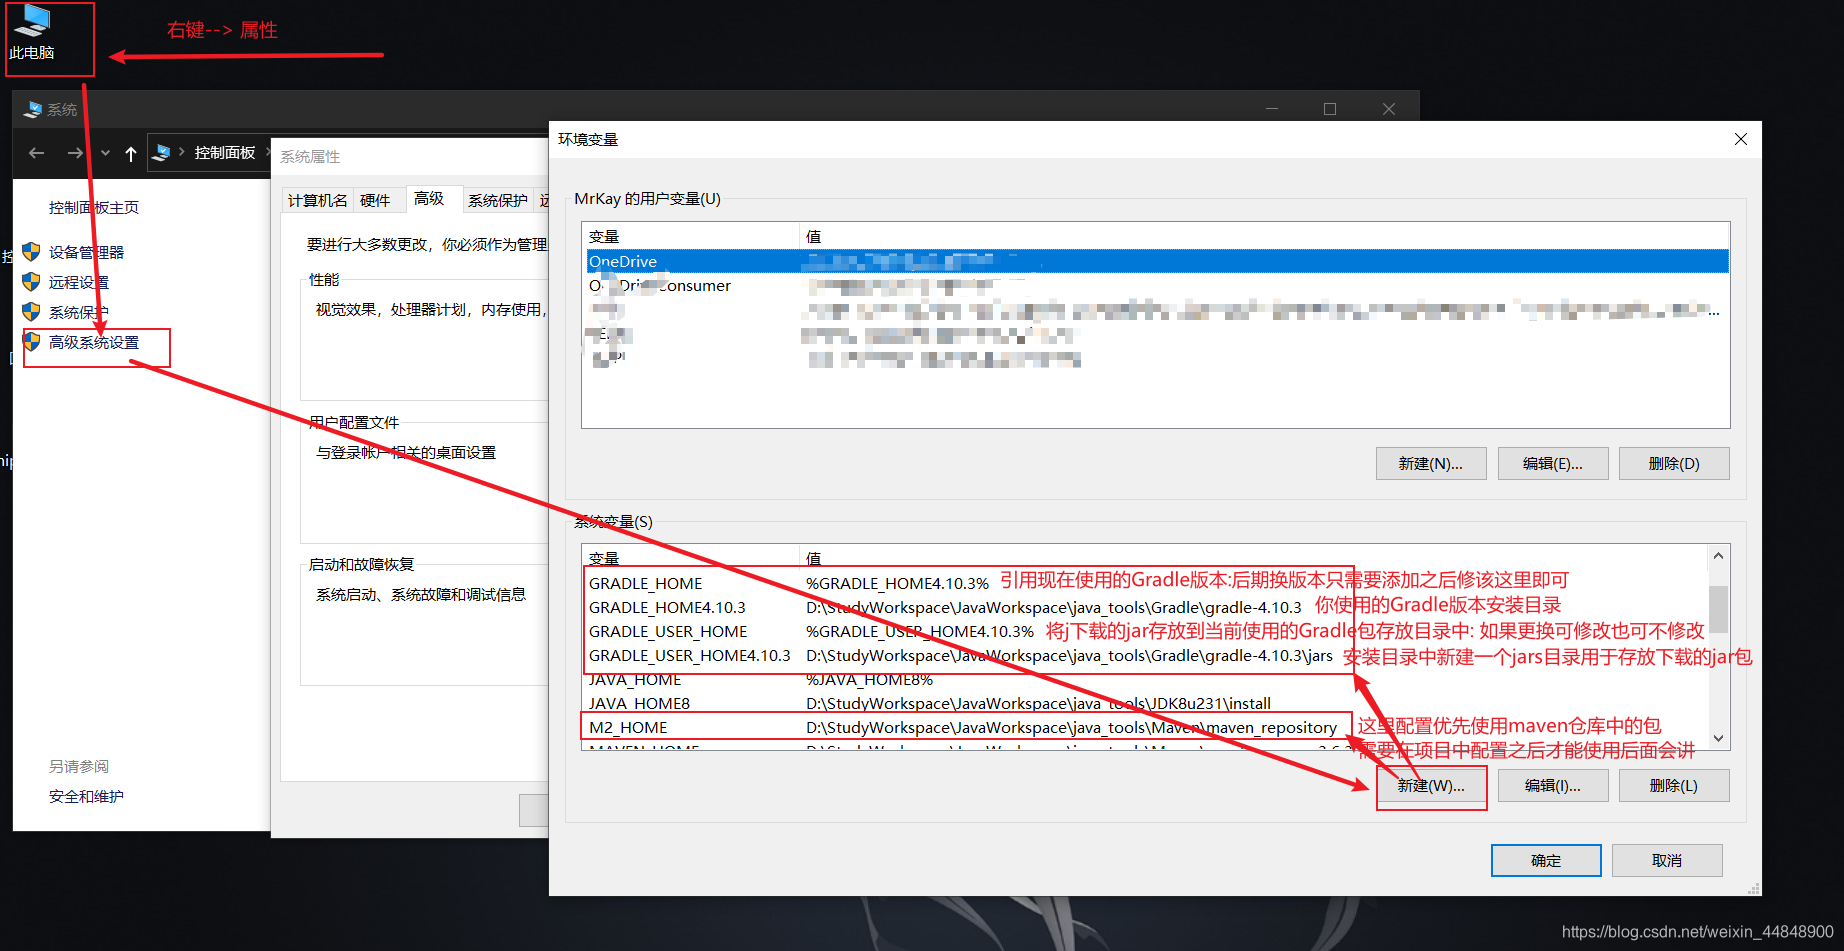The height and width of the screenshot is (951, 1844).
Task: Close the 环境变量 dialog
Action: point(1741,139)
